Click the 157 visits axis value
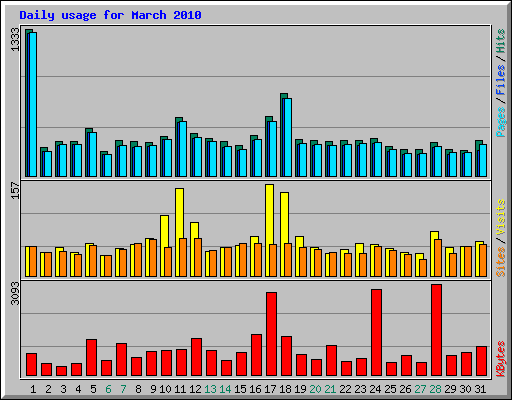 (x=15, y=190)
